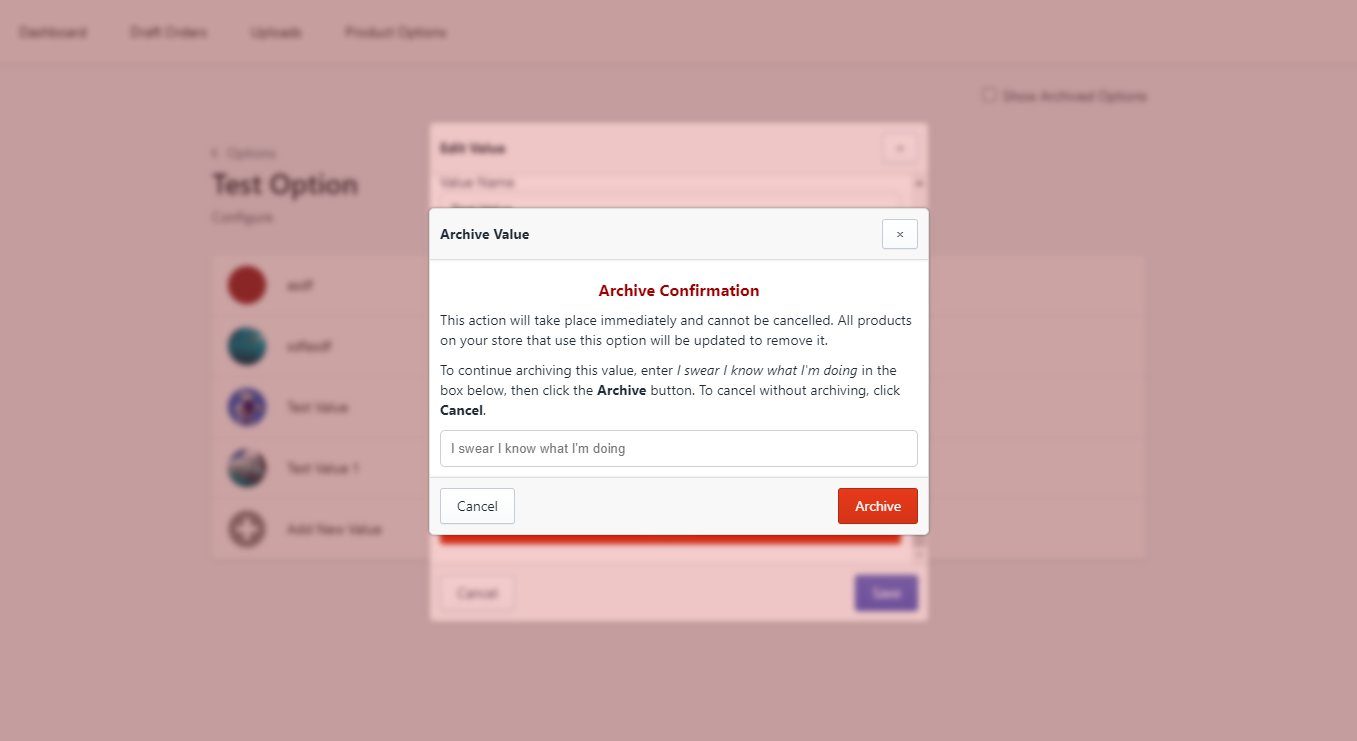Switch to the Uploads page
Viewport: 1357px width, 741px height.
[x=276, y=32]
